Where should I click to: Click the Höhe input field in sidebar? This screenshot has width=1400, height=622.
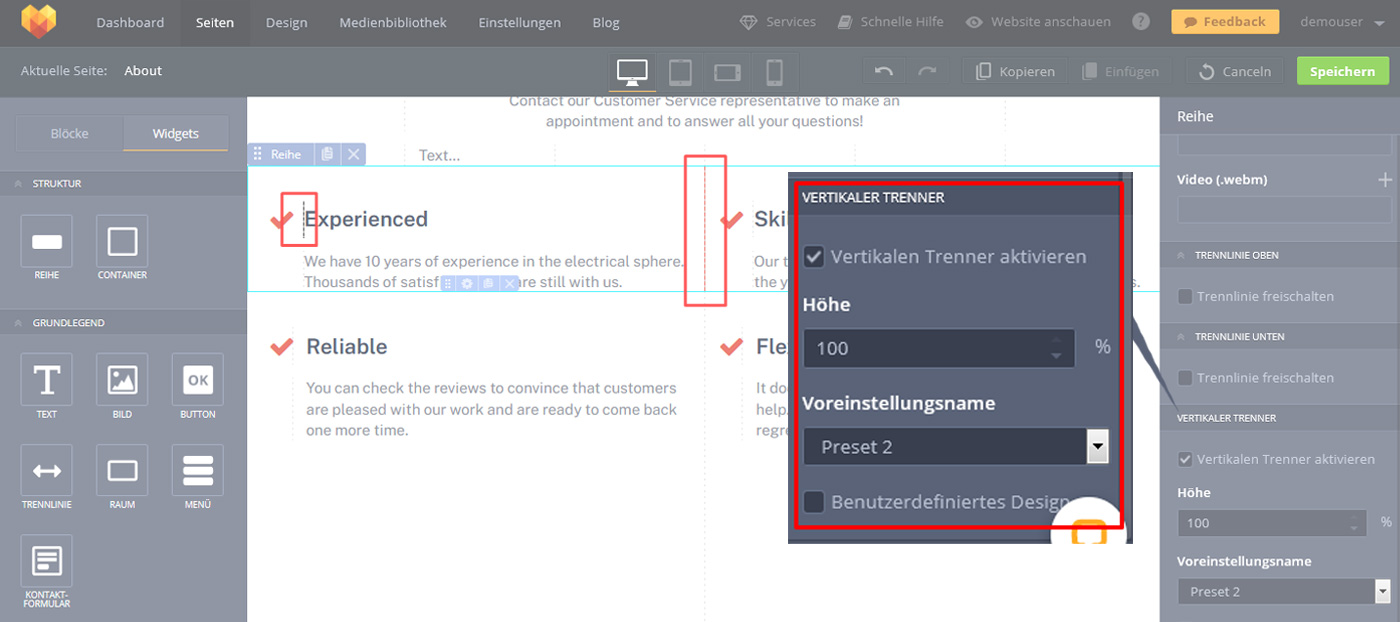tap(1265, 523)
